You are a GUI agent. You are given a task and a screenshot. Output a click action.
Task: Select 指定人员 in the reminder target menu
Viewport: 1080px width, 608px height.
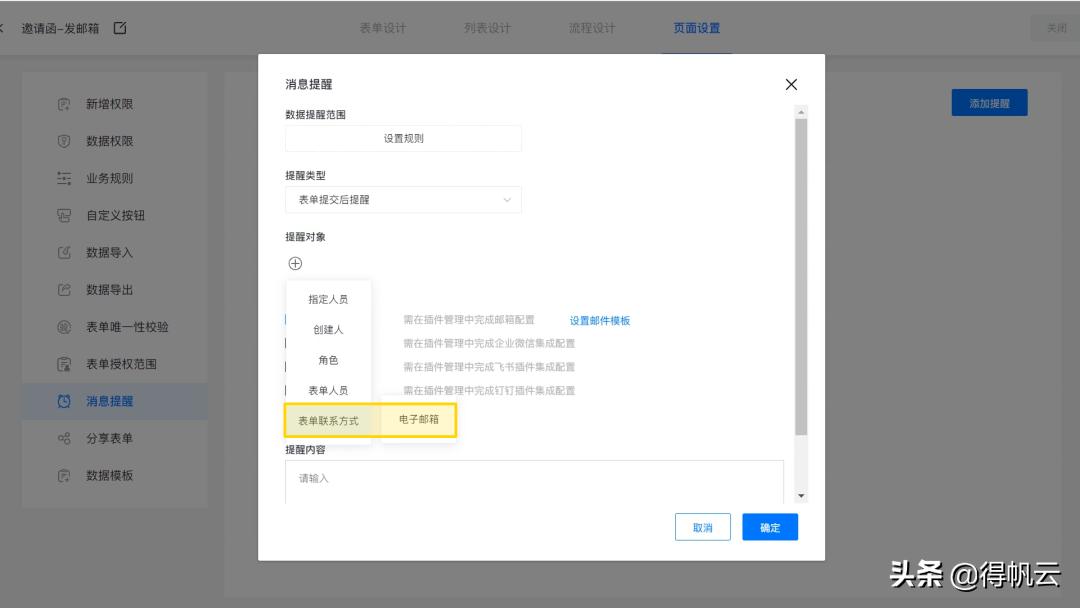coord(327,298)
